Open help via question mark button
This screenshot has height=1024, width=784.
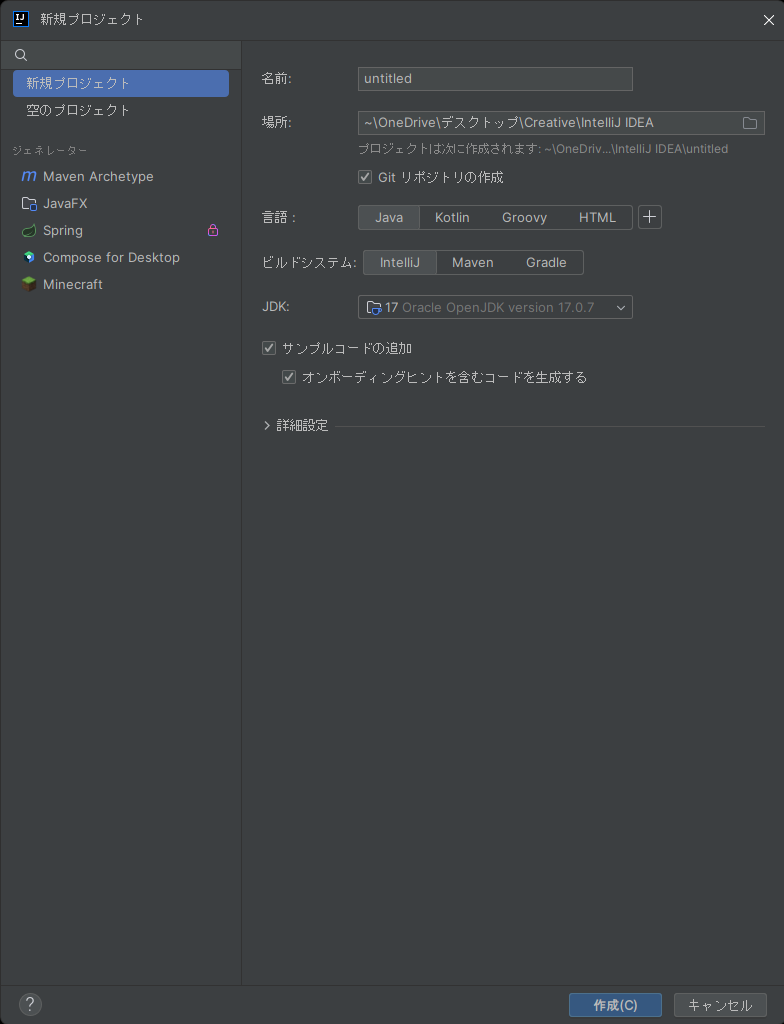click(x=30, y=1004)
